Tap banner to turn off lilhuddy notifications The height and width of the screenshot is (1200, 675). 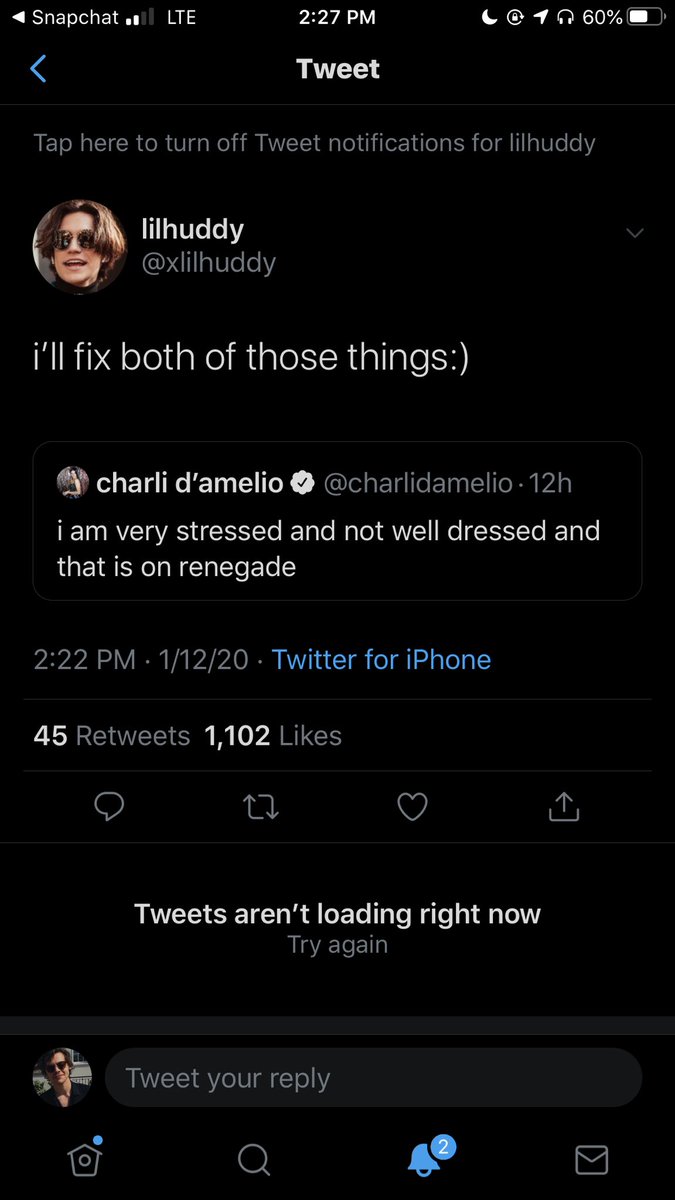[x=314, y=143]
